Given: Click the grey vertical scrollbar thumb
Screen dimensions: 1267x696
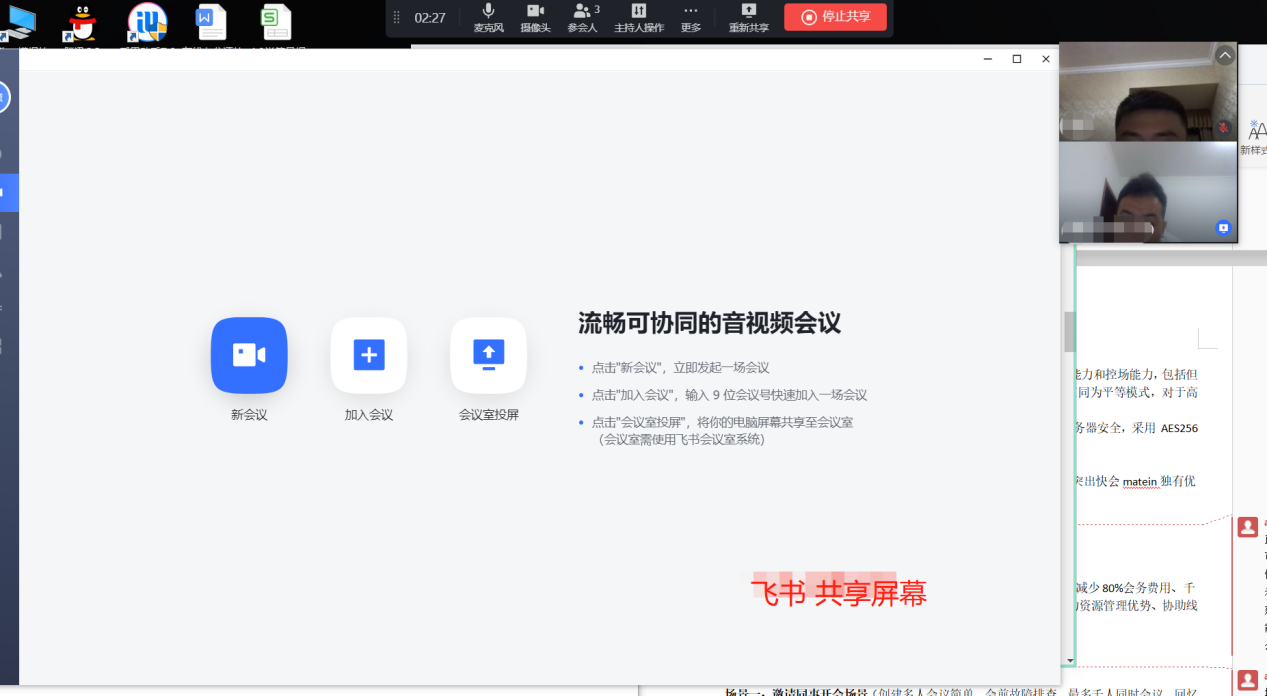Looking at the screenshot, I should point(1069,331).
